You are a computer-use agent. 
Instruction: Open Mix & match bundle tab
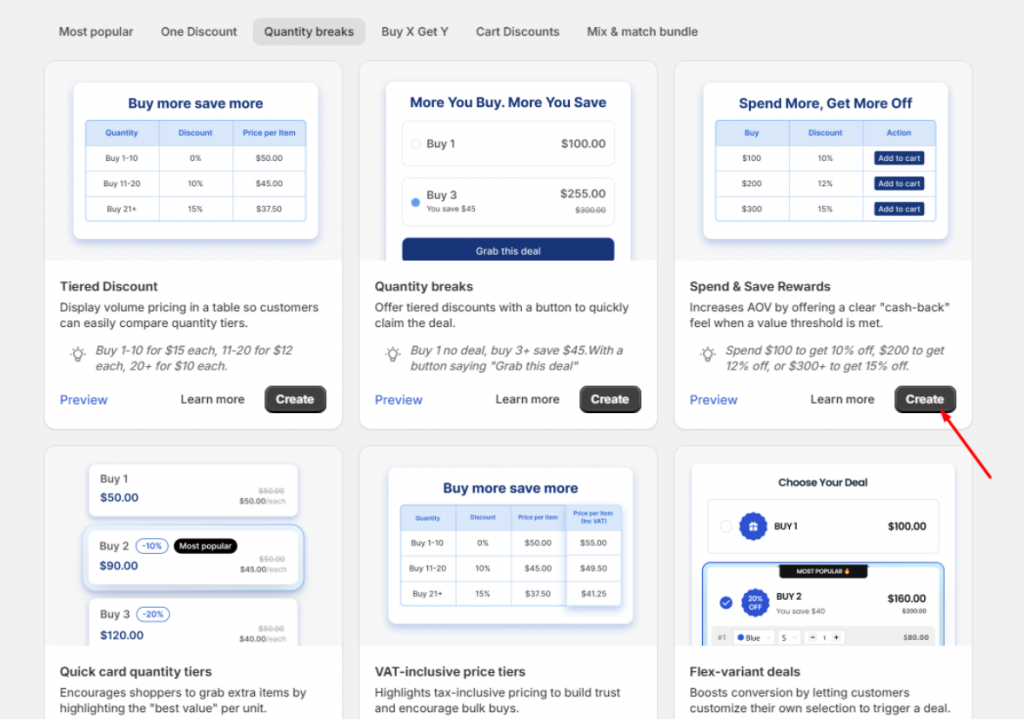(642, 31)
